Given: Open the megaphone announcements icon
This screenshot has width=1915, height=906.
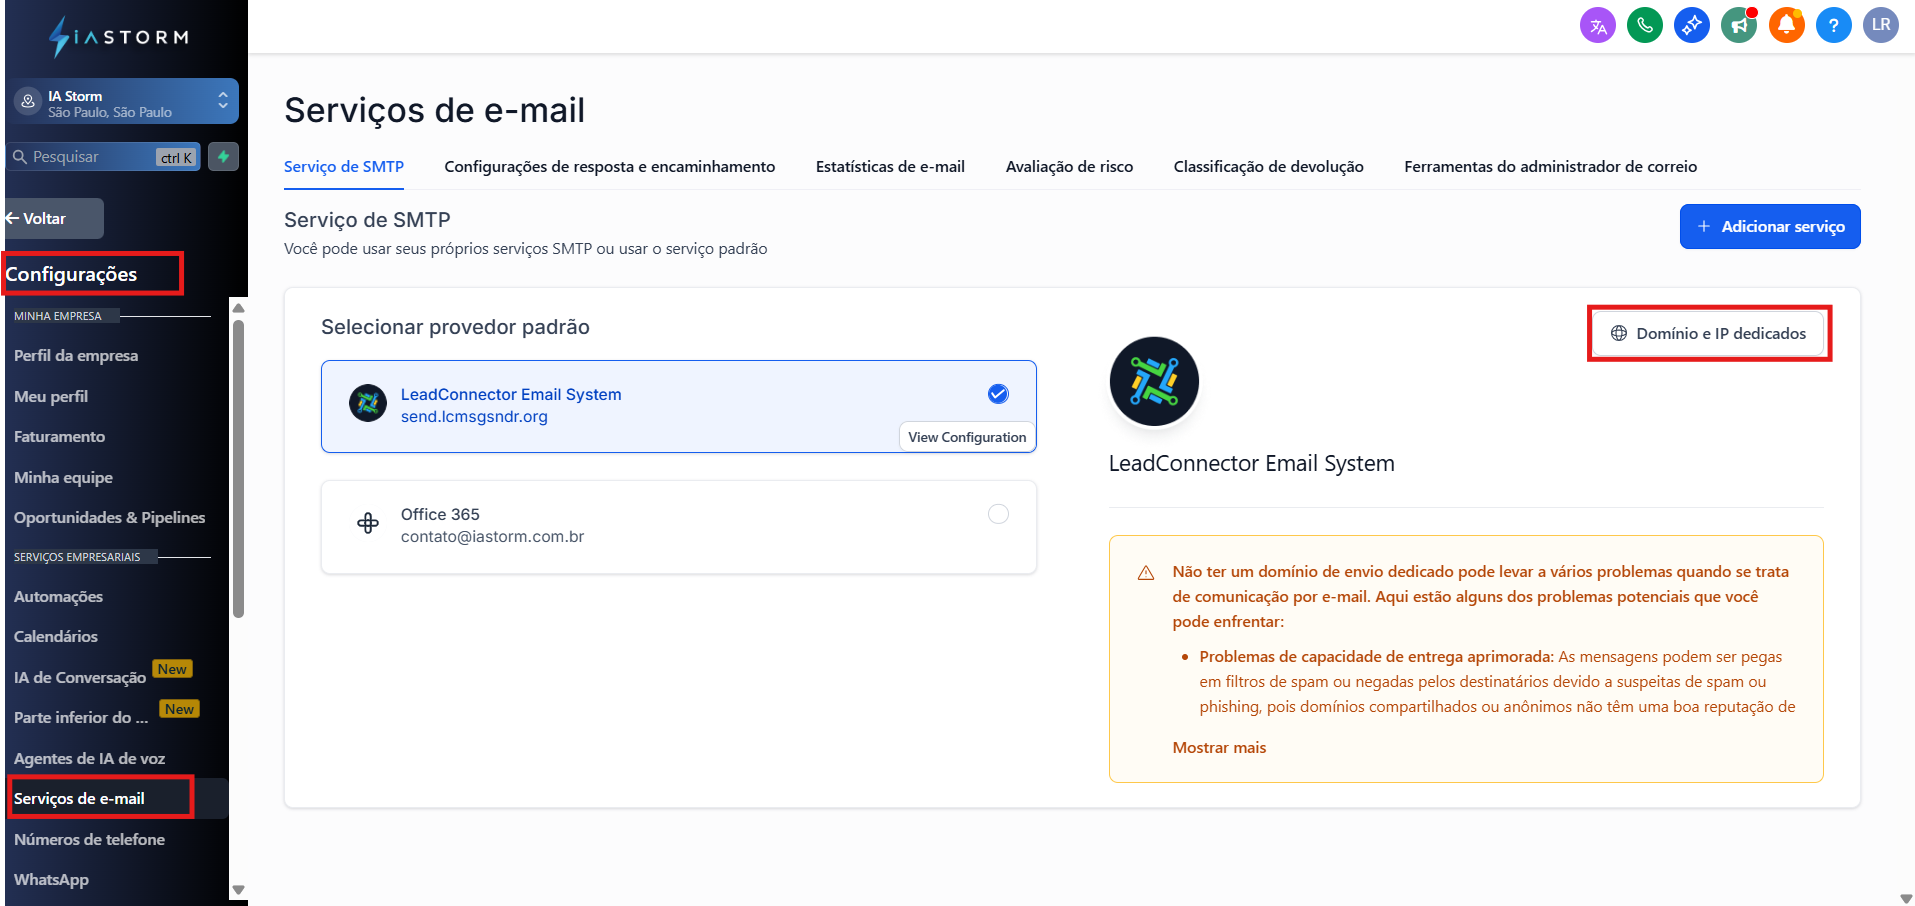Looking at the screenshot, I should pos(1739,26).
